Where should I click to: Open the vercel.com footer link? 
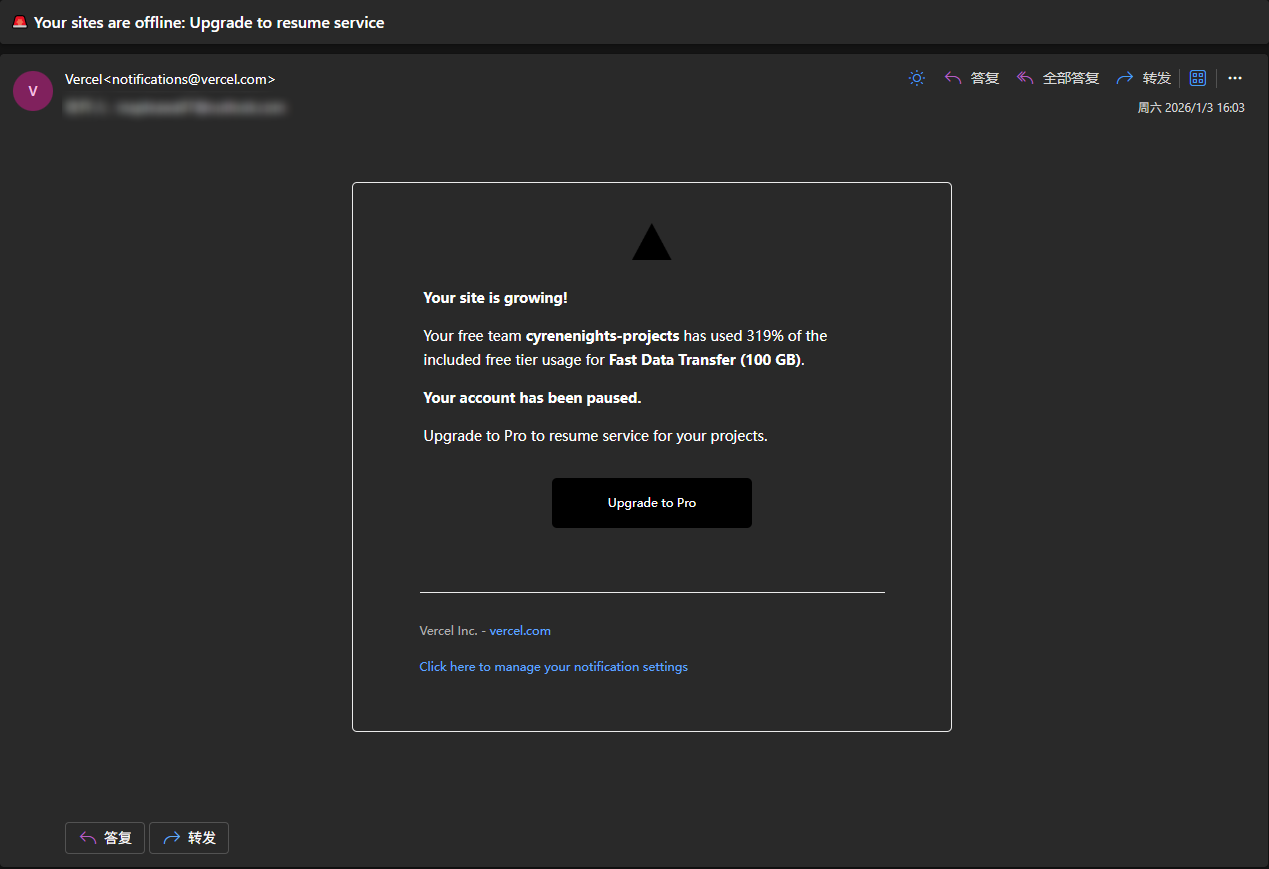click(520, 631)
